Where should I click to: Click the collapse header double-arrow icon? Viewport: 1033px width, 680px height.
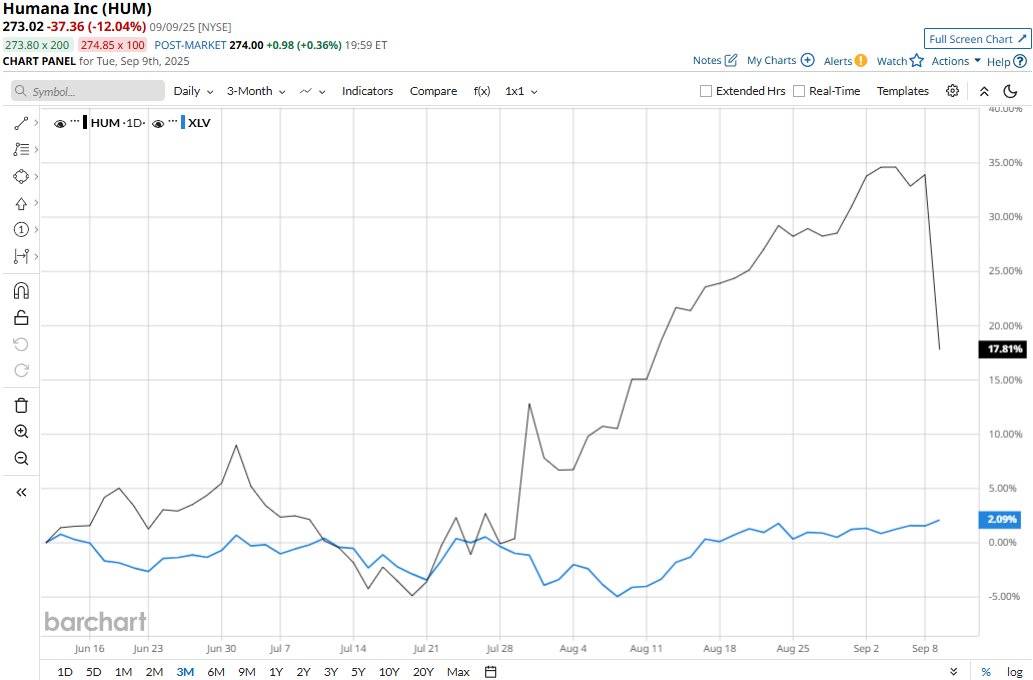tap(984, 91)
